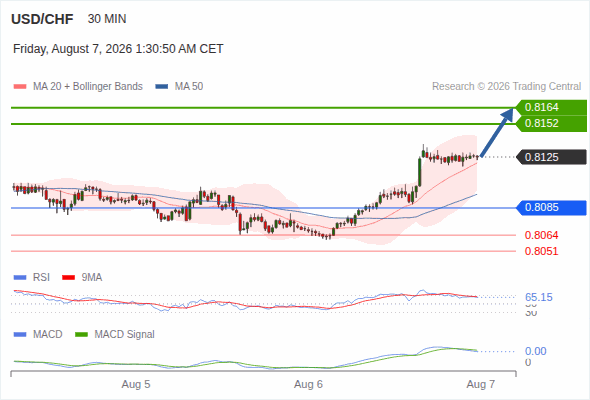Screen dimensions: 590x400
Task: Click the 0.8064 support level label
Action: tap(541, 235)
